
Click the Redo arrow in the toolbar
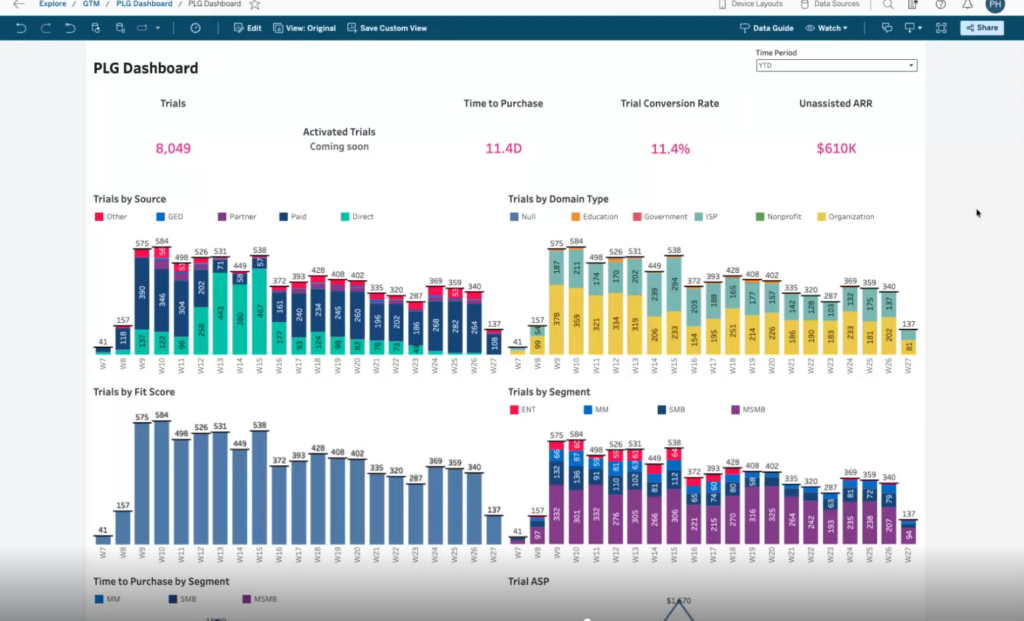pyautogui.click(x=46, y=28)
